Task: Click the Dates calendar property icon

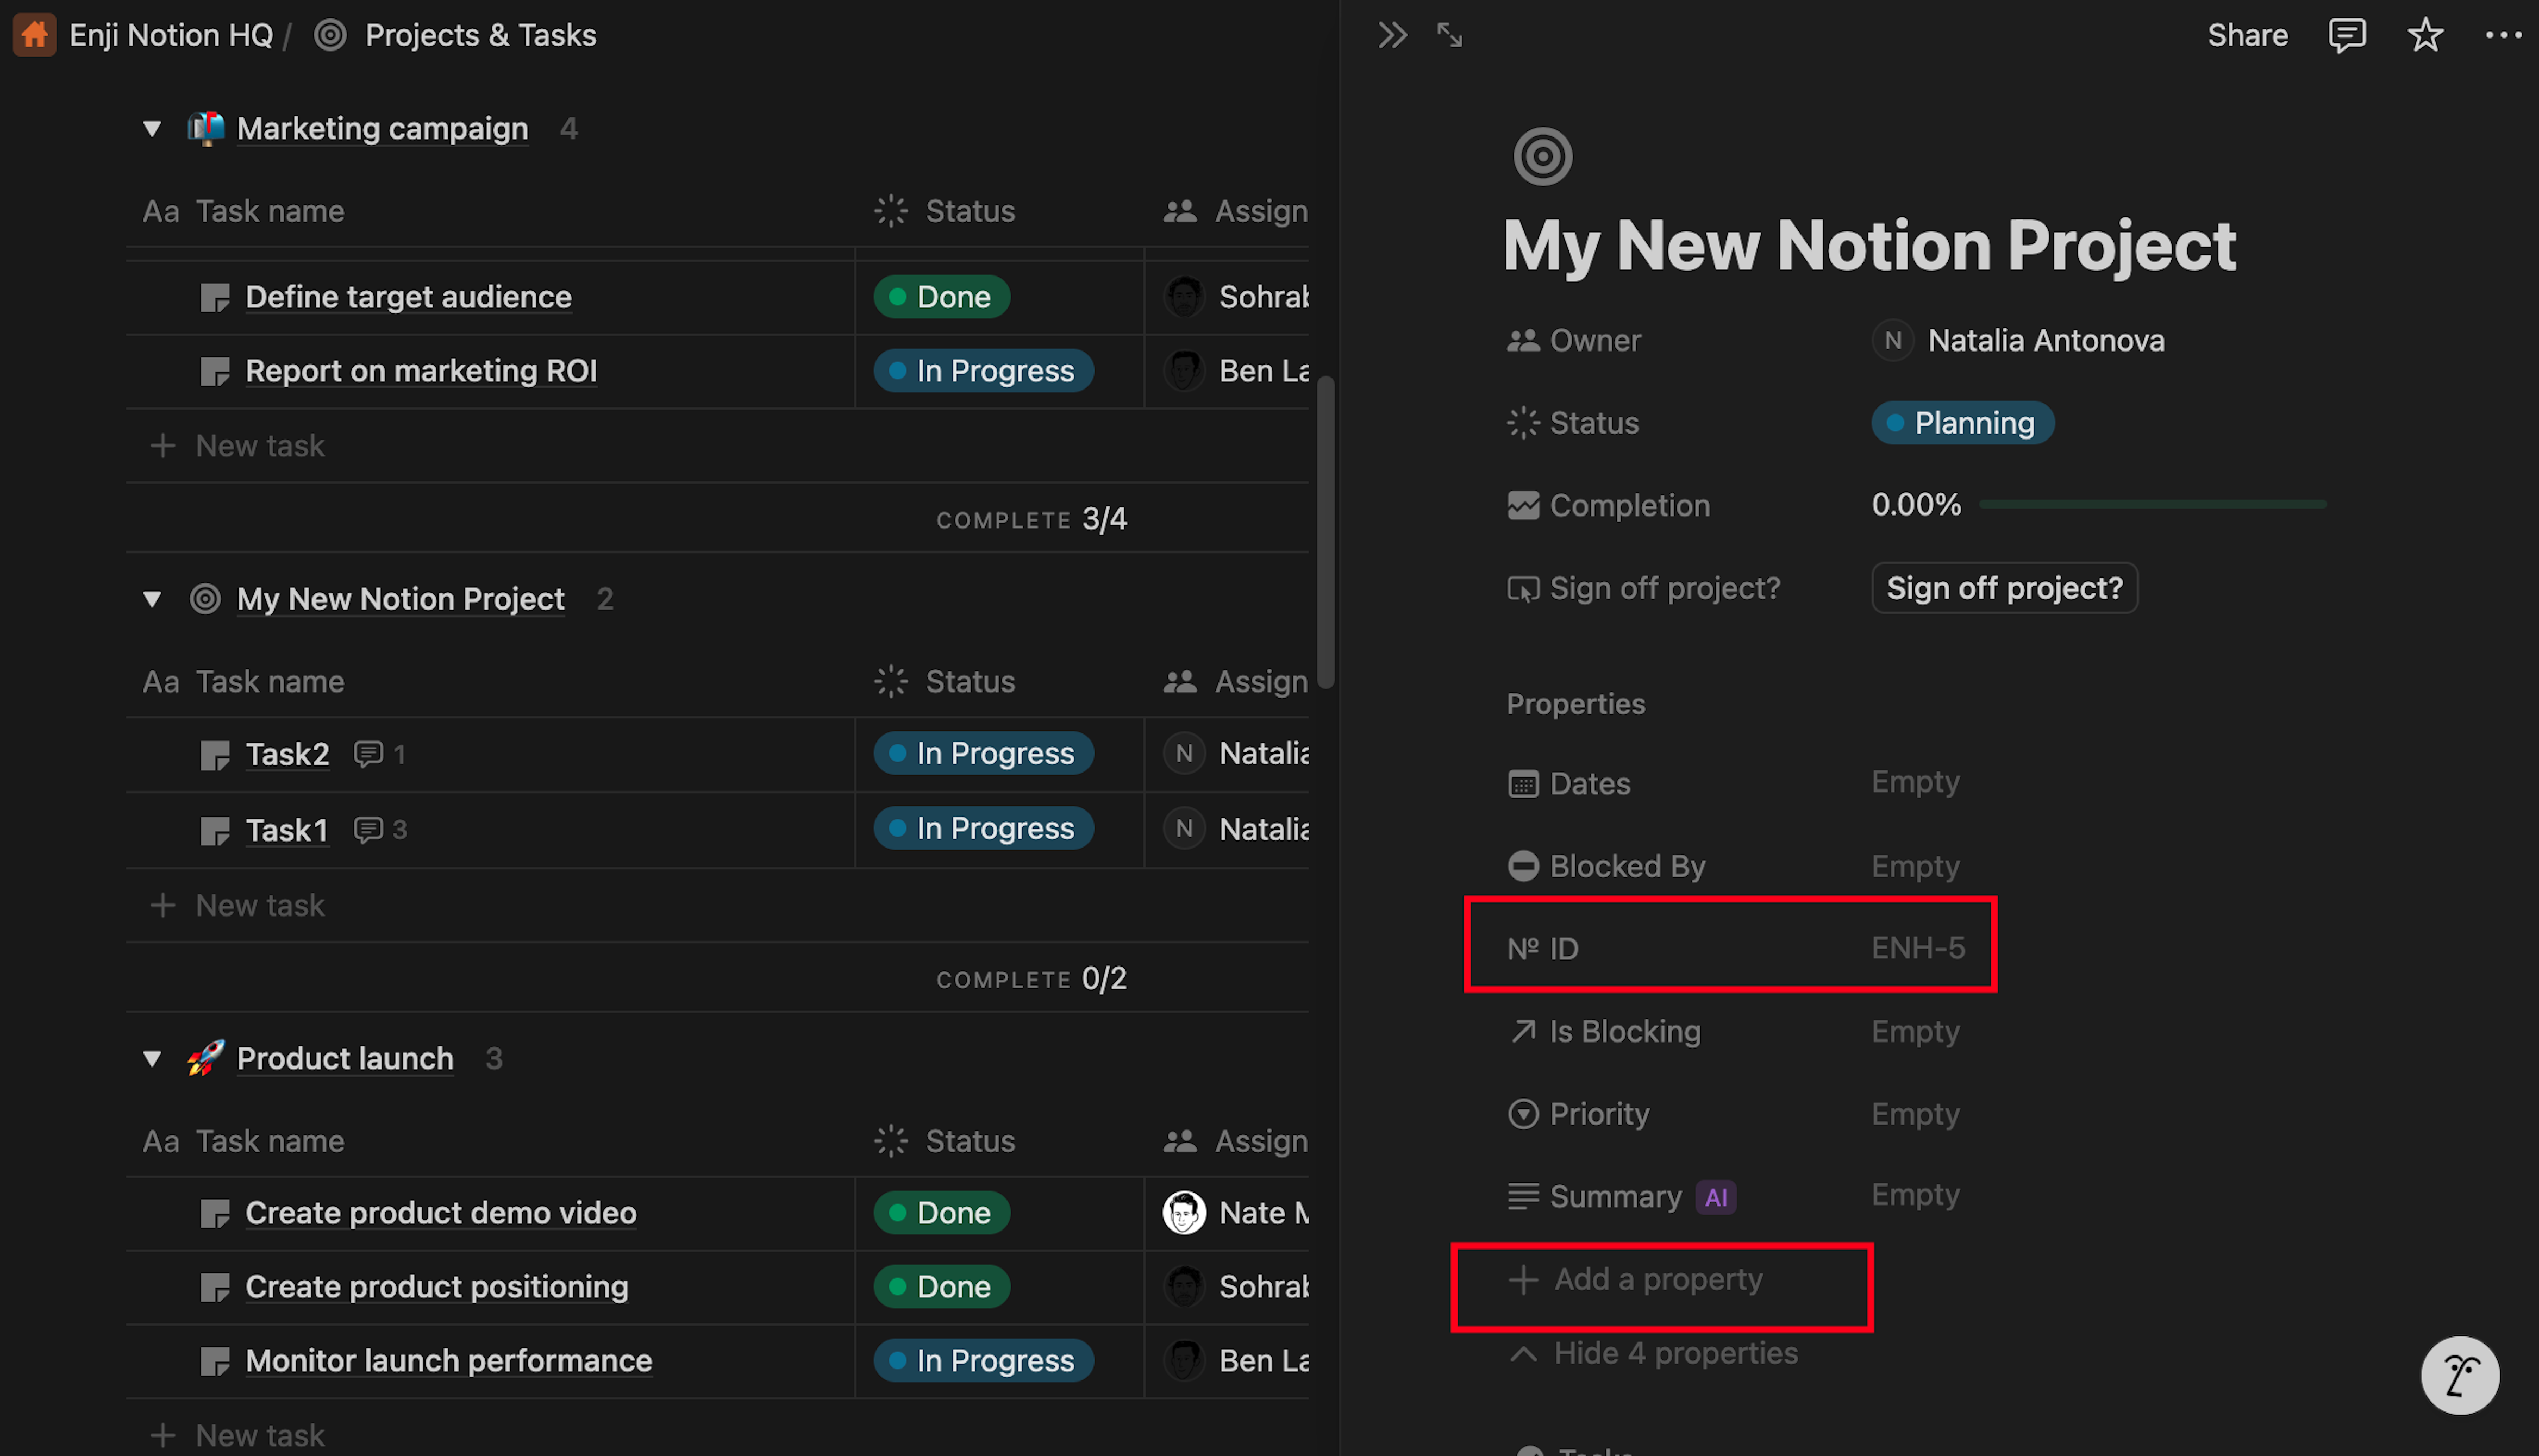Action: click(x=1522, y=783)
